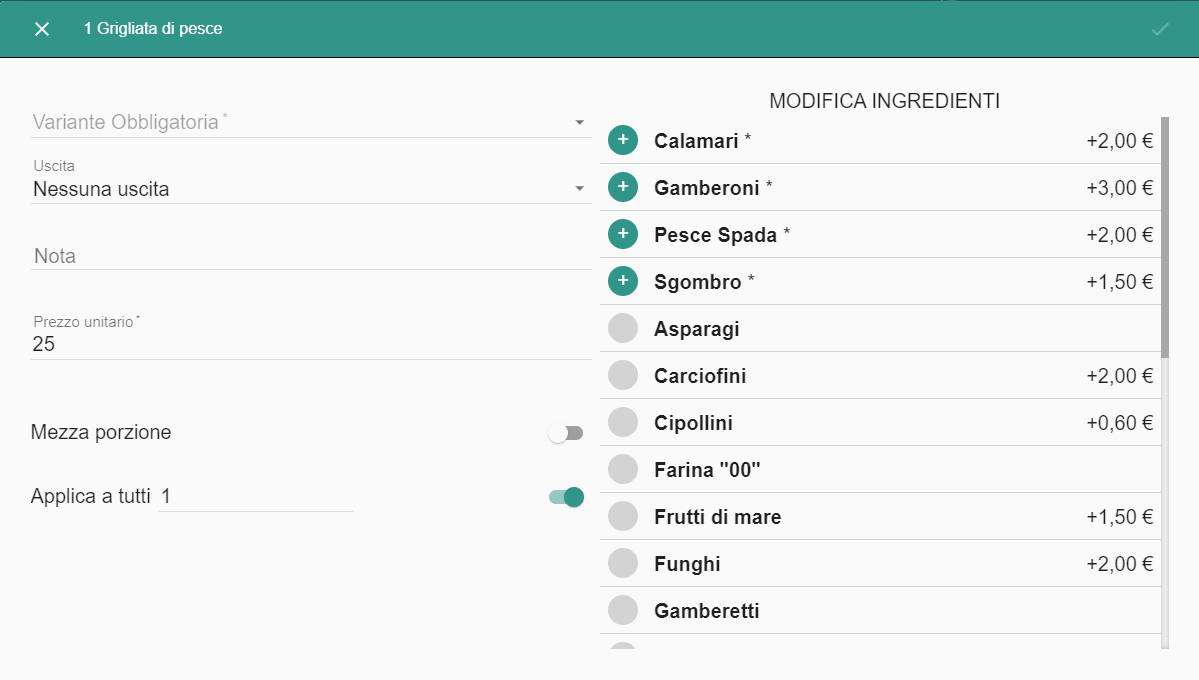The image size is (1199, 680).
Task: Focus the Nota text field
Action: click(310, 256)
